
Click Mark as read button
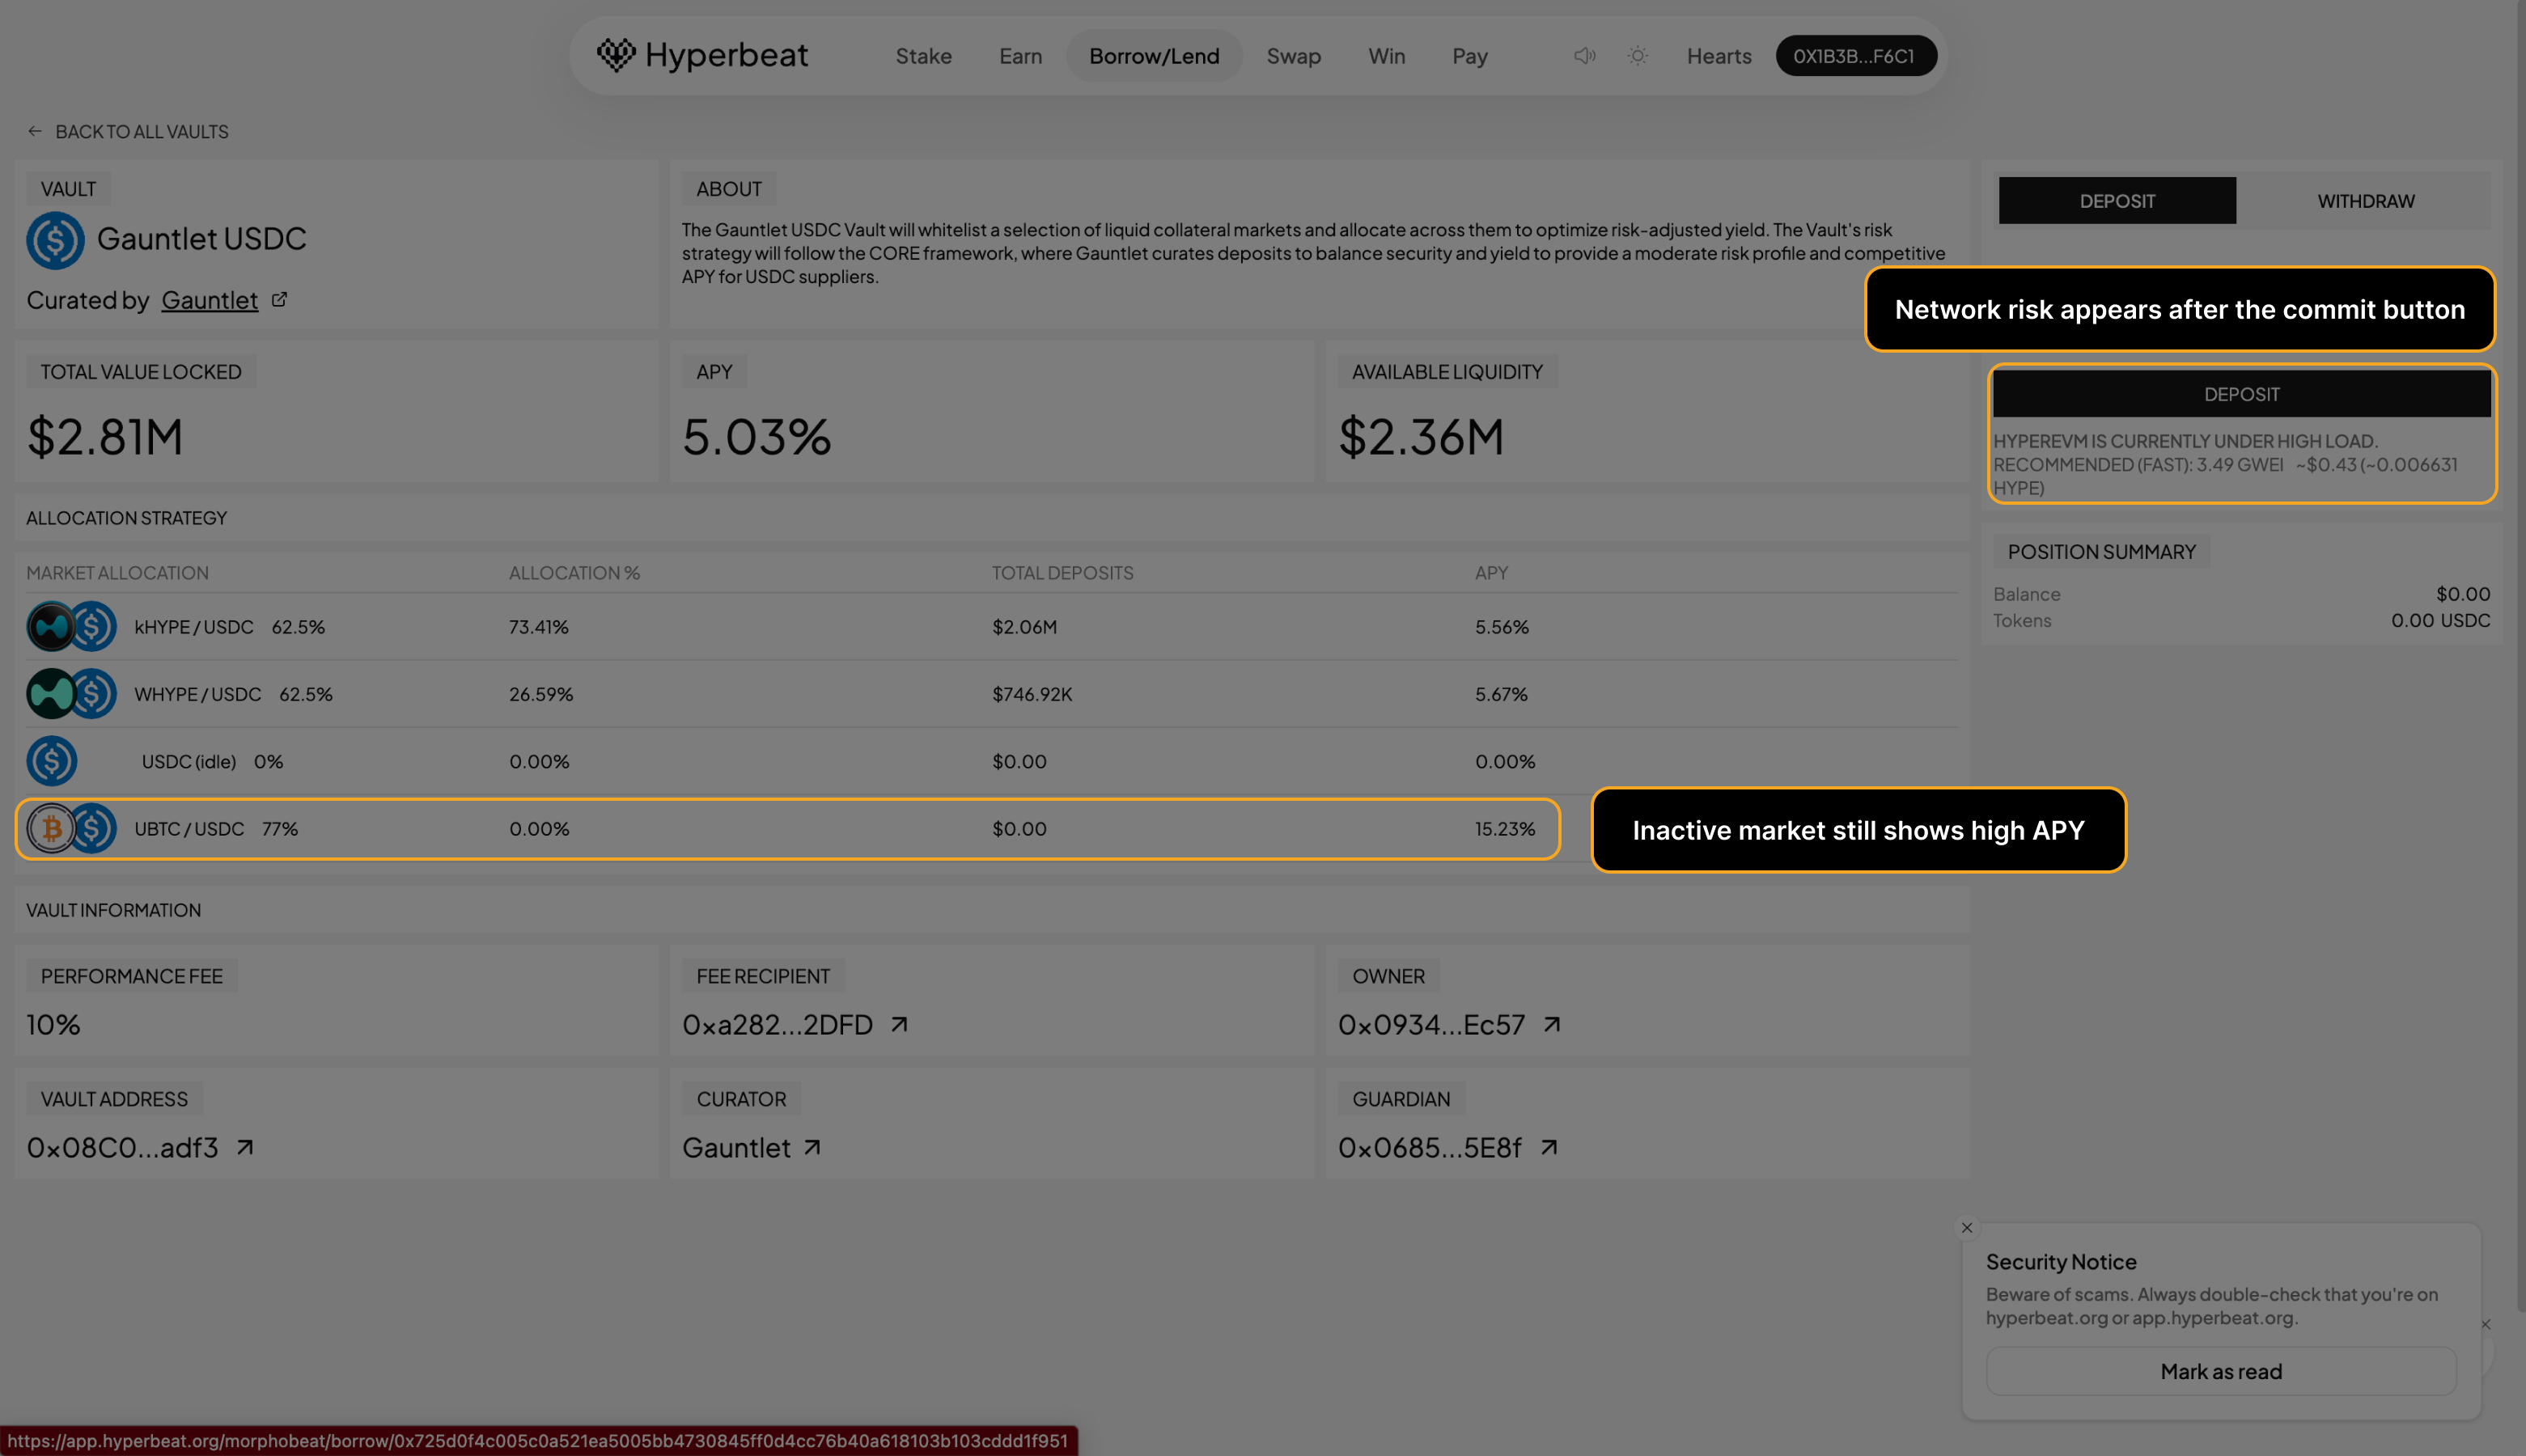coord(2221,1371)
